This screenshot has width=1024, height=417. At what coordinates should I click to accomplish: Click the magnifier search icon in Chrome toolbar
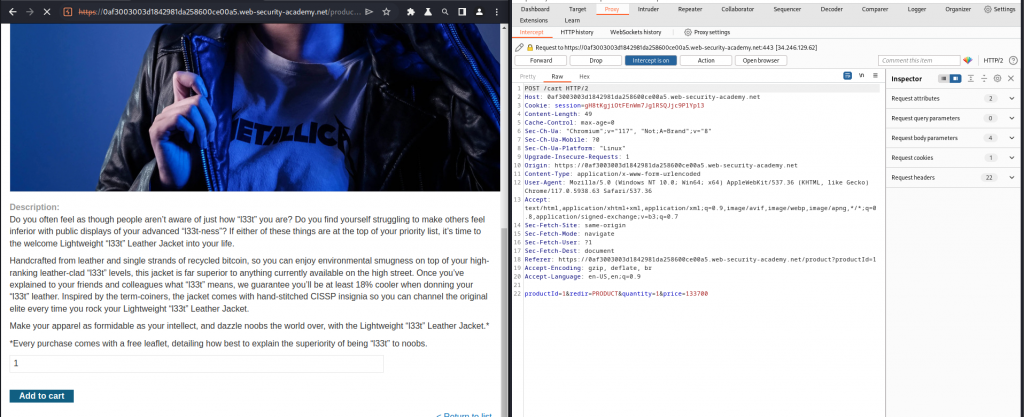tap(445, 12)
